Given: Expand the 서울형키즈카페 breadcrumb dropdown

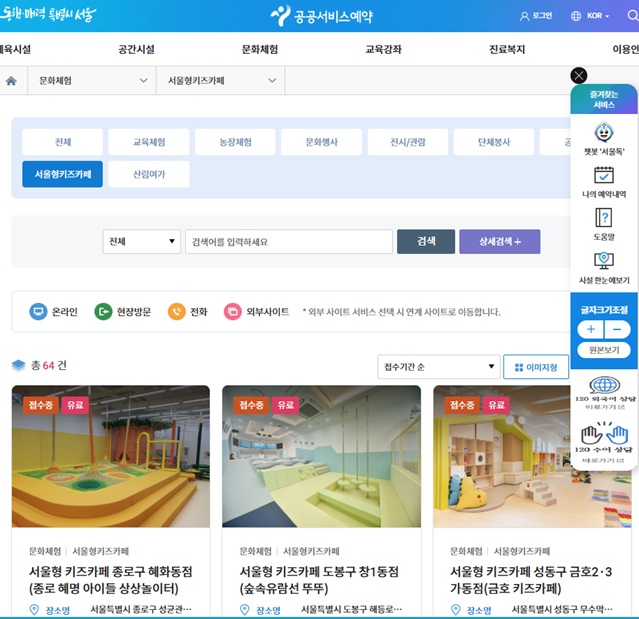Looking at the screenshot, I should pos(220,81).
